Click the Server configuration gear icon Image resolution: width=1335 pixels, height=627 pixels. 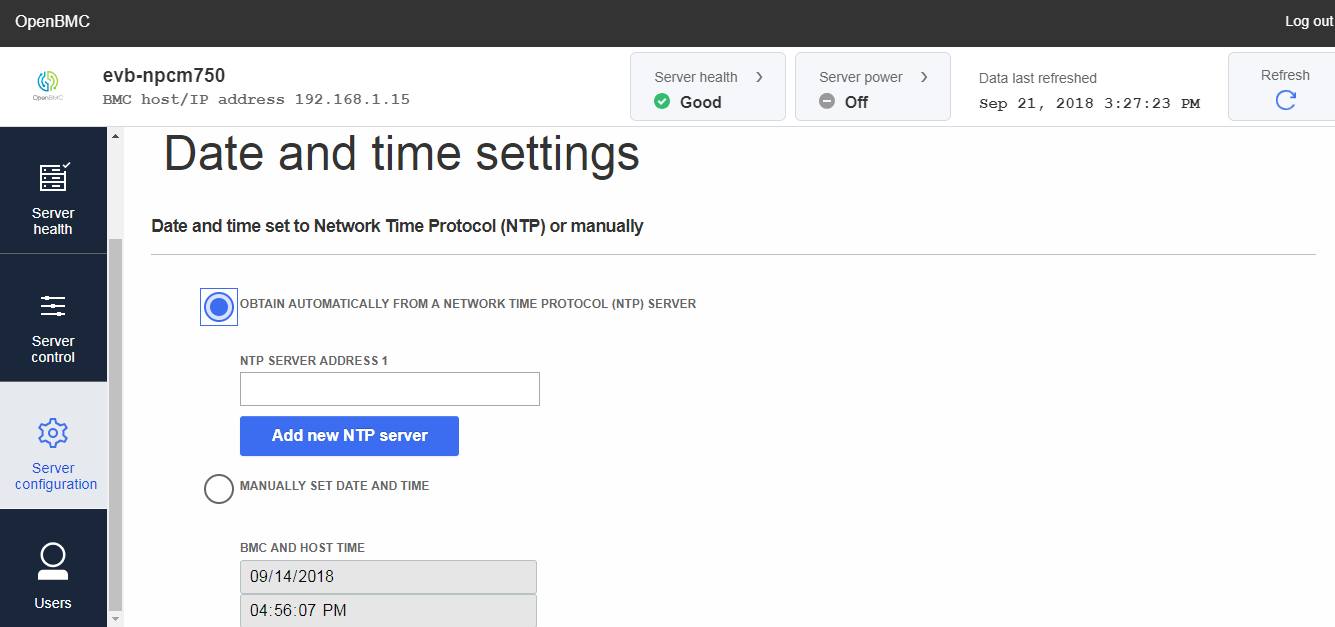[x=53, y=433]
